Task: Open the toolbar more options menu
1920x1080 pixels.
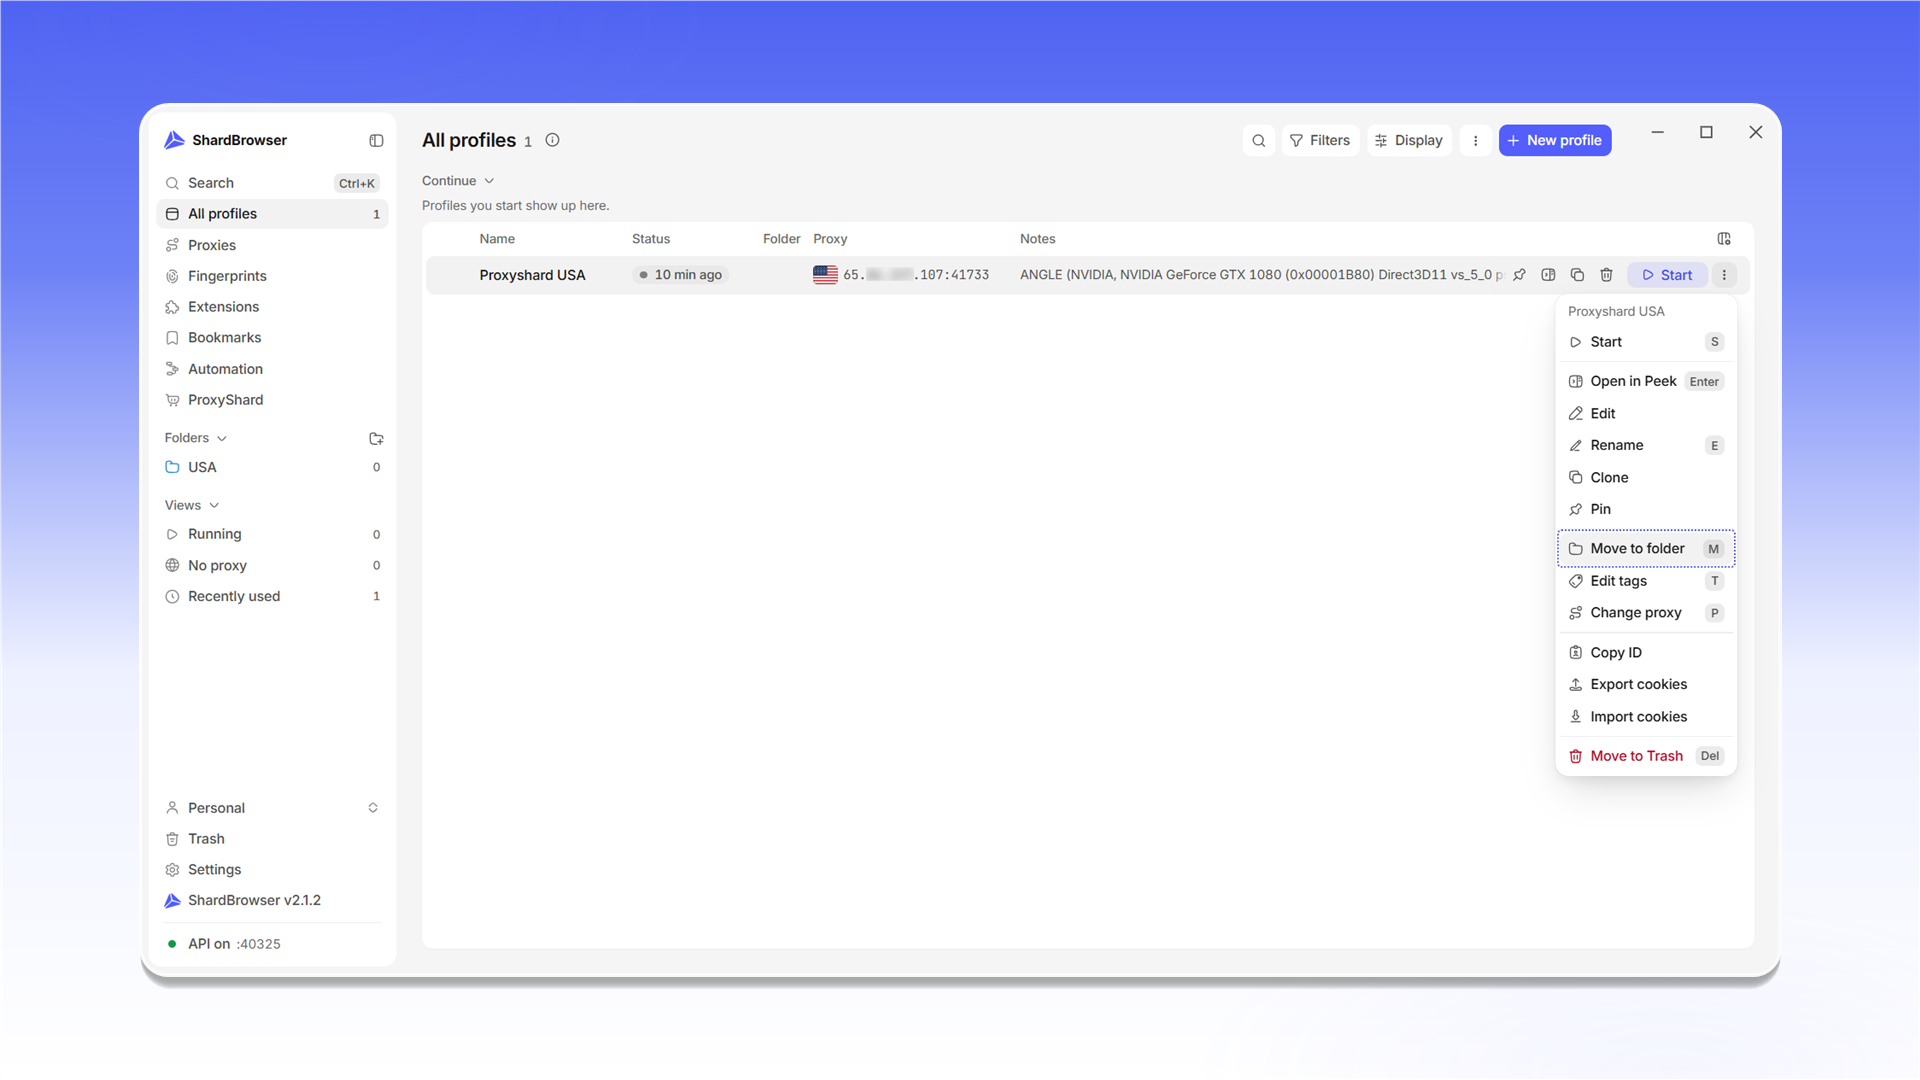Action: 1475,141
